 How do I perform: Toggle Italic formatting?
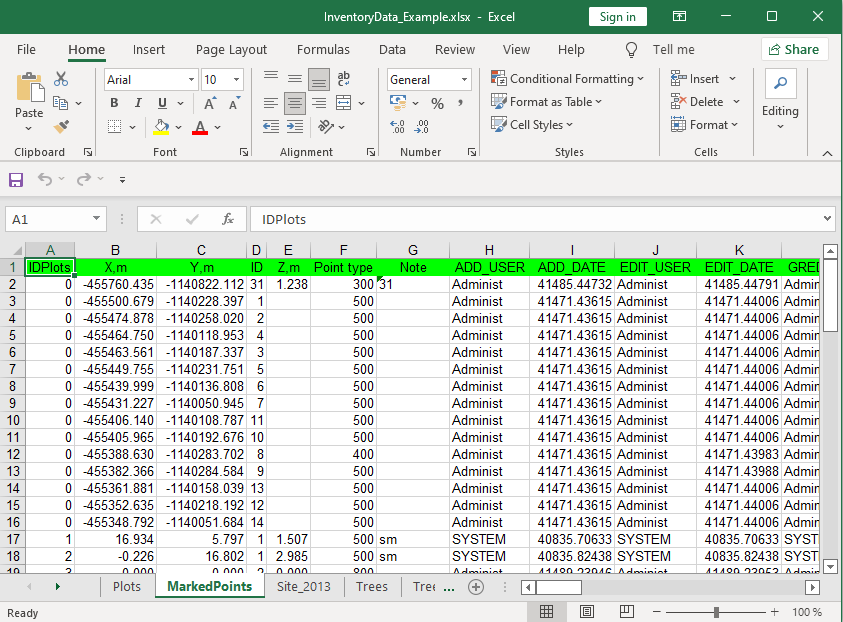(x=138, y=104)
